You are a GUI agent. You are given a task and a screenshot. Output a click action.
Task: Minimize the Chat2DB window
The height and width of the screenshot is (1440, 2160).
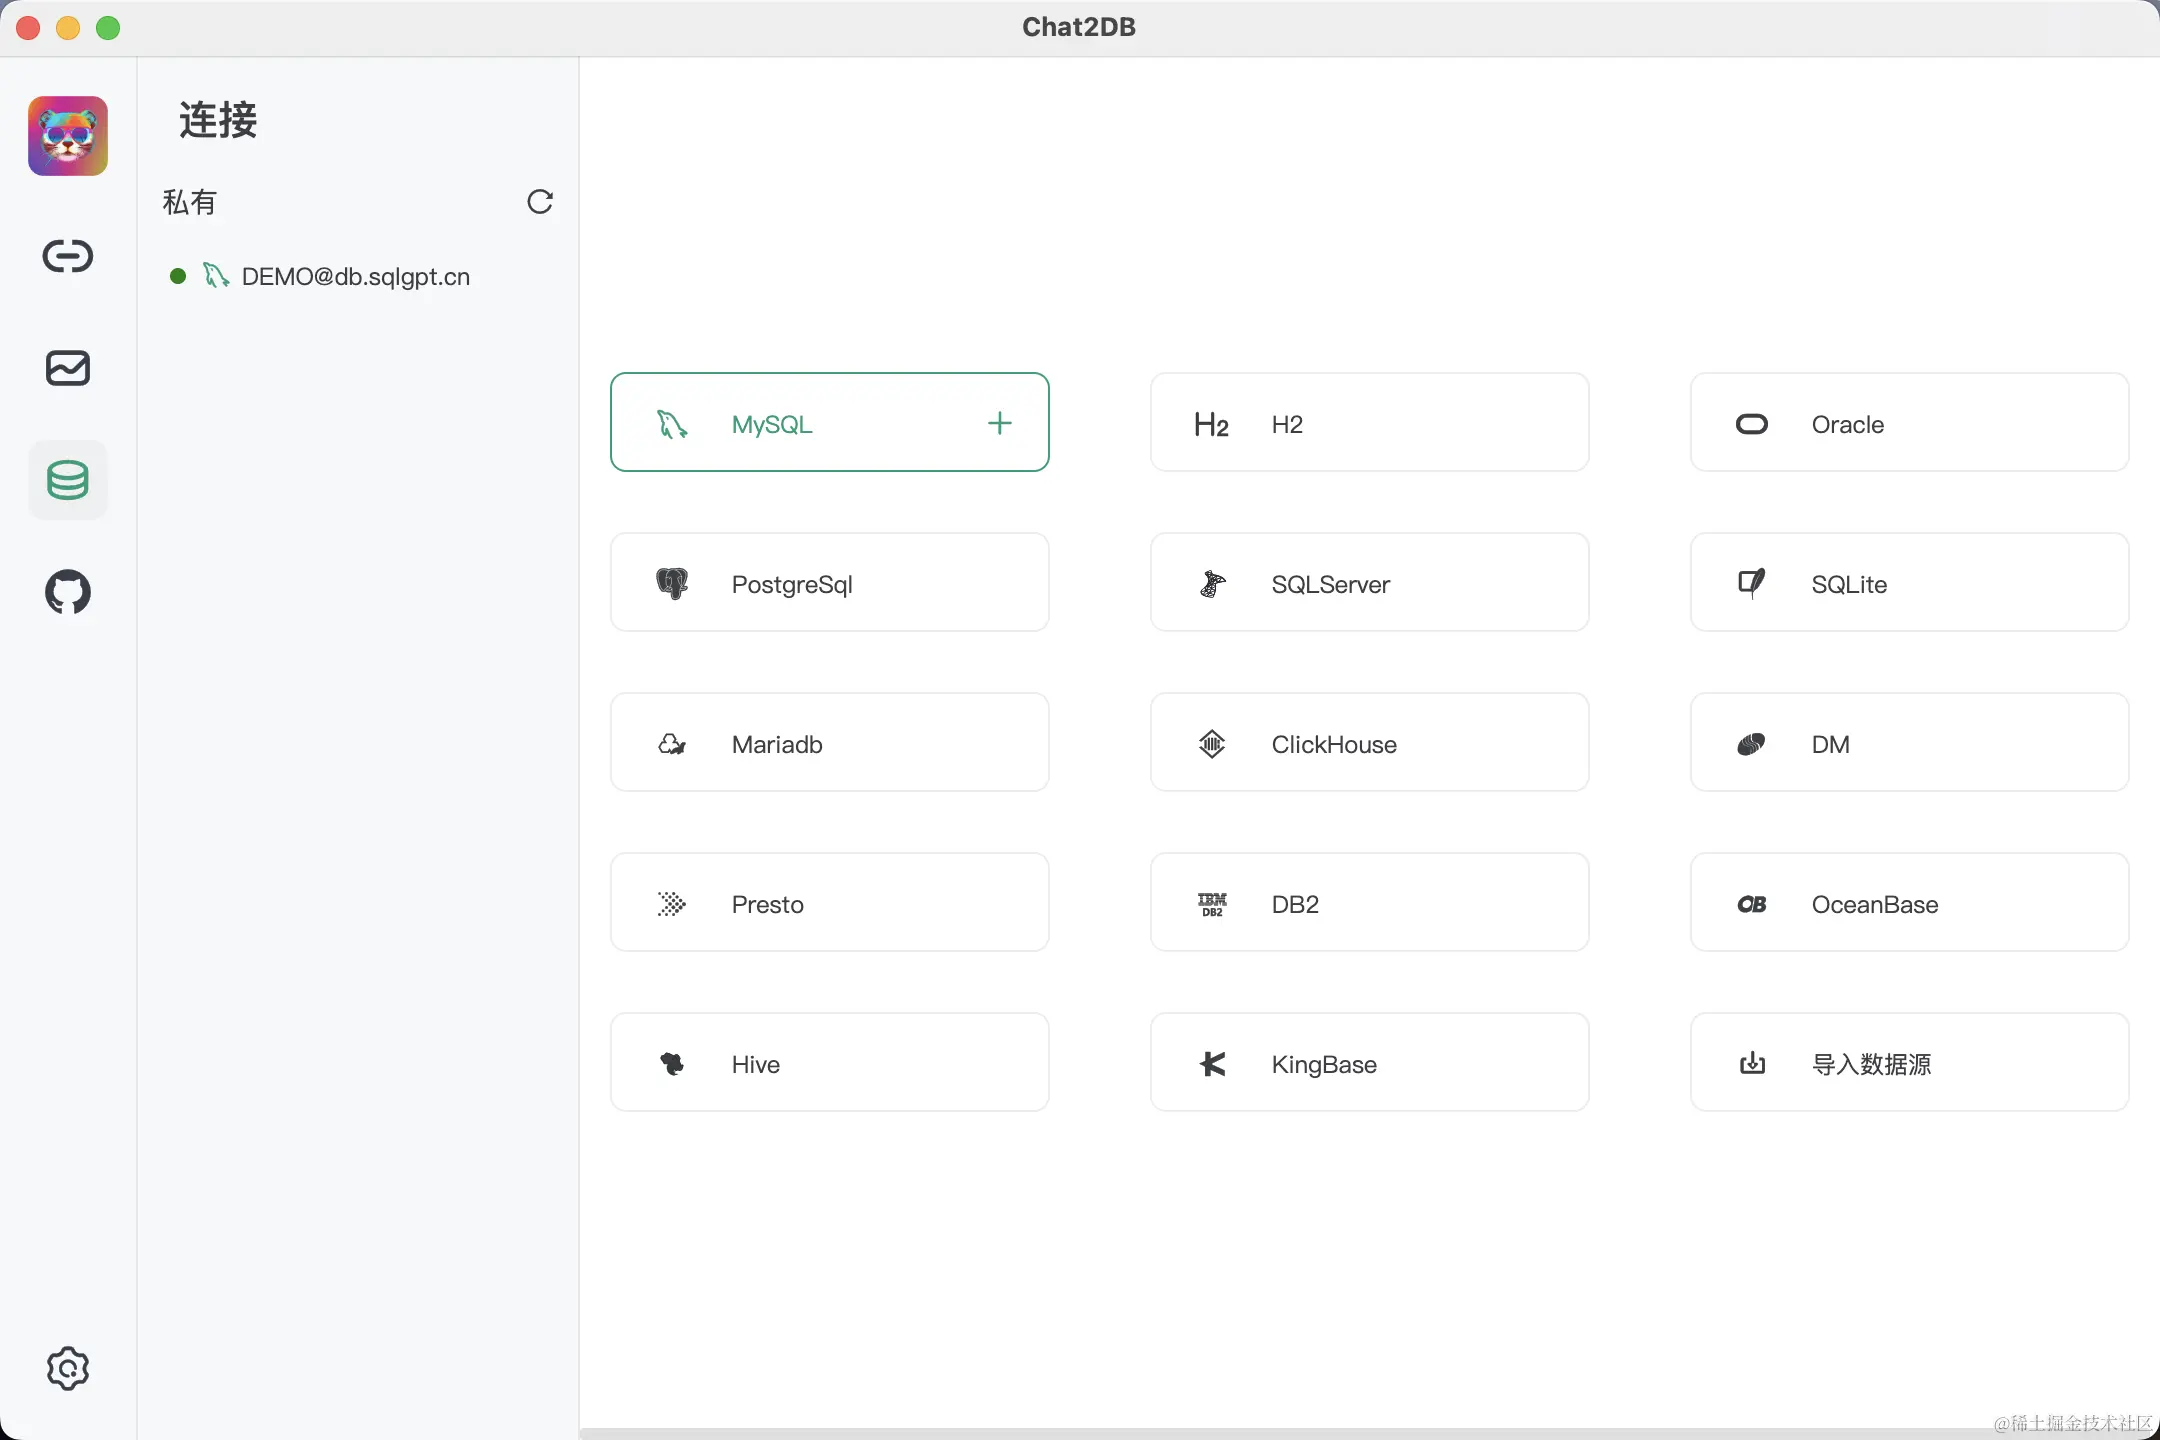[x=68, y=28]
